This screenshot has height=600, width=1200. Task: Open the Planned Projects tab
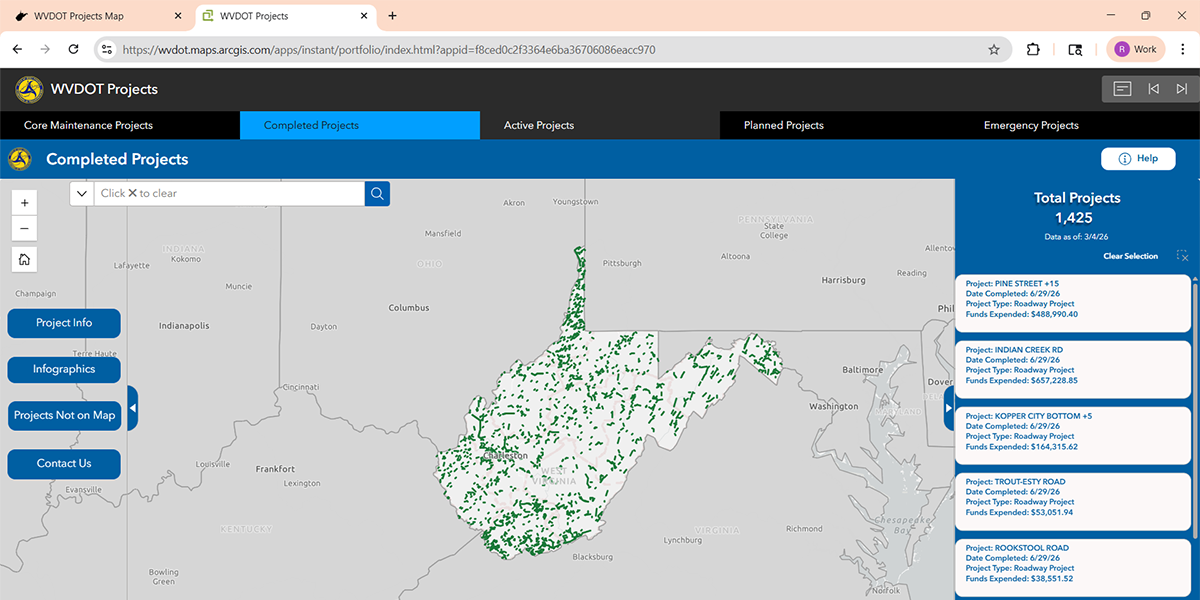pyautogui.click(x=838, y=125)
